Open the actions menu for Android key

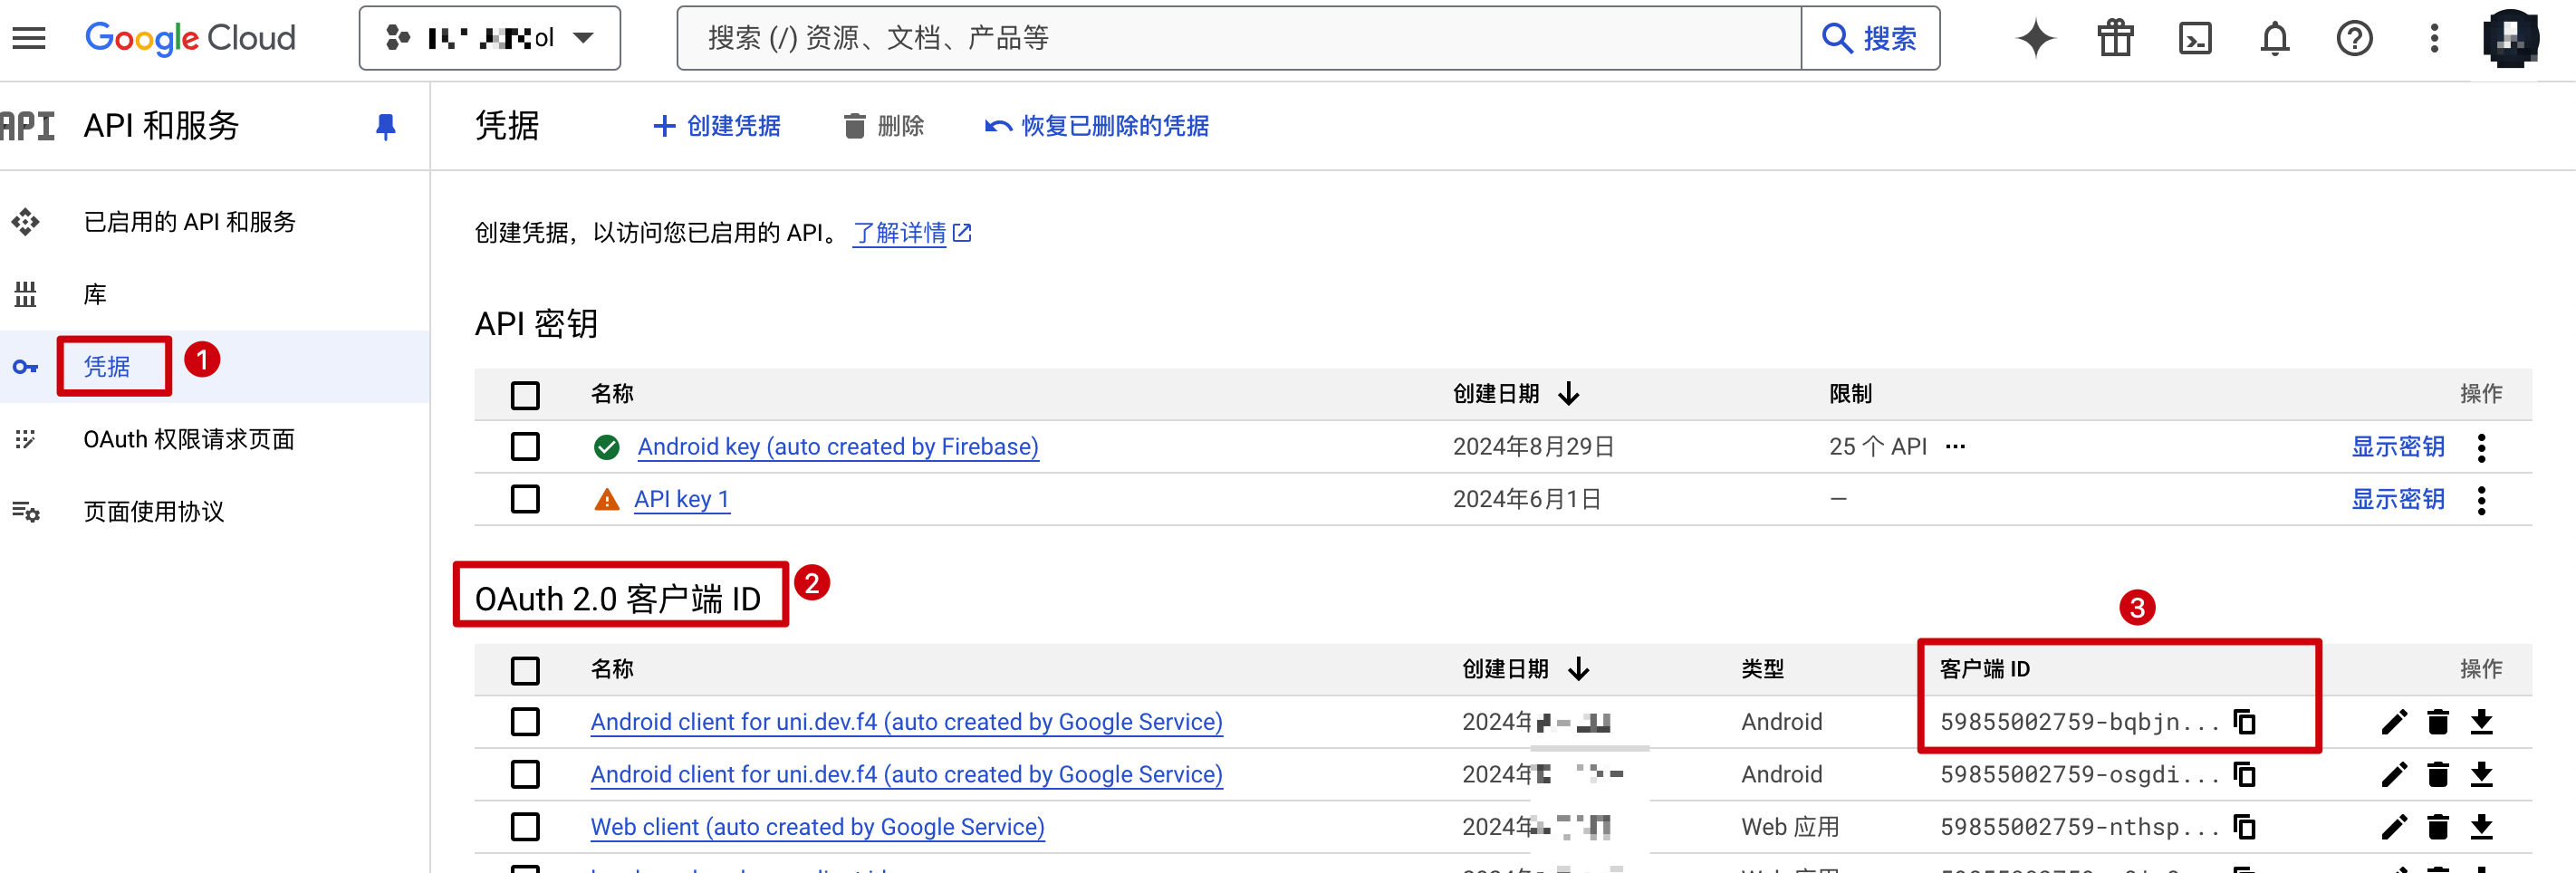pos(2482,447)
